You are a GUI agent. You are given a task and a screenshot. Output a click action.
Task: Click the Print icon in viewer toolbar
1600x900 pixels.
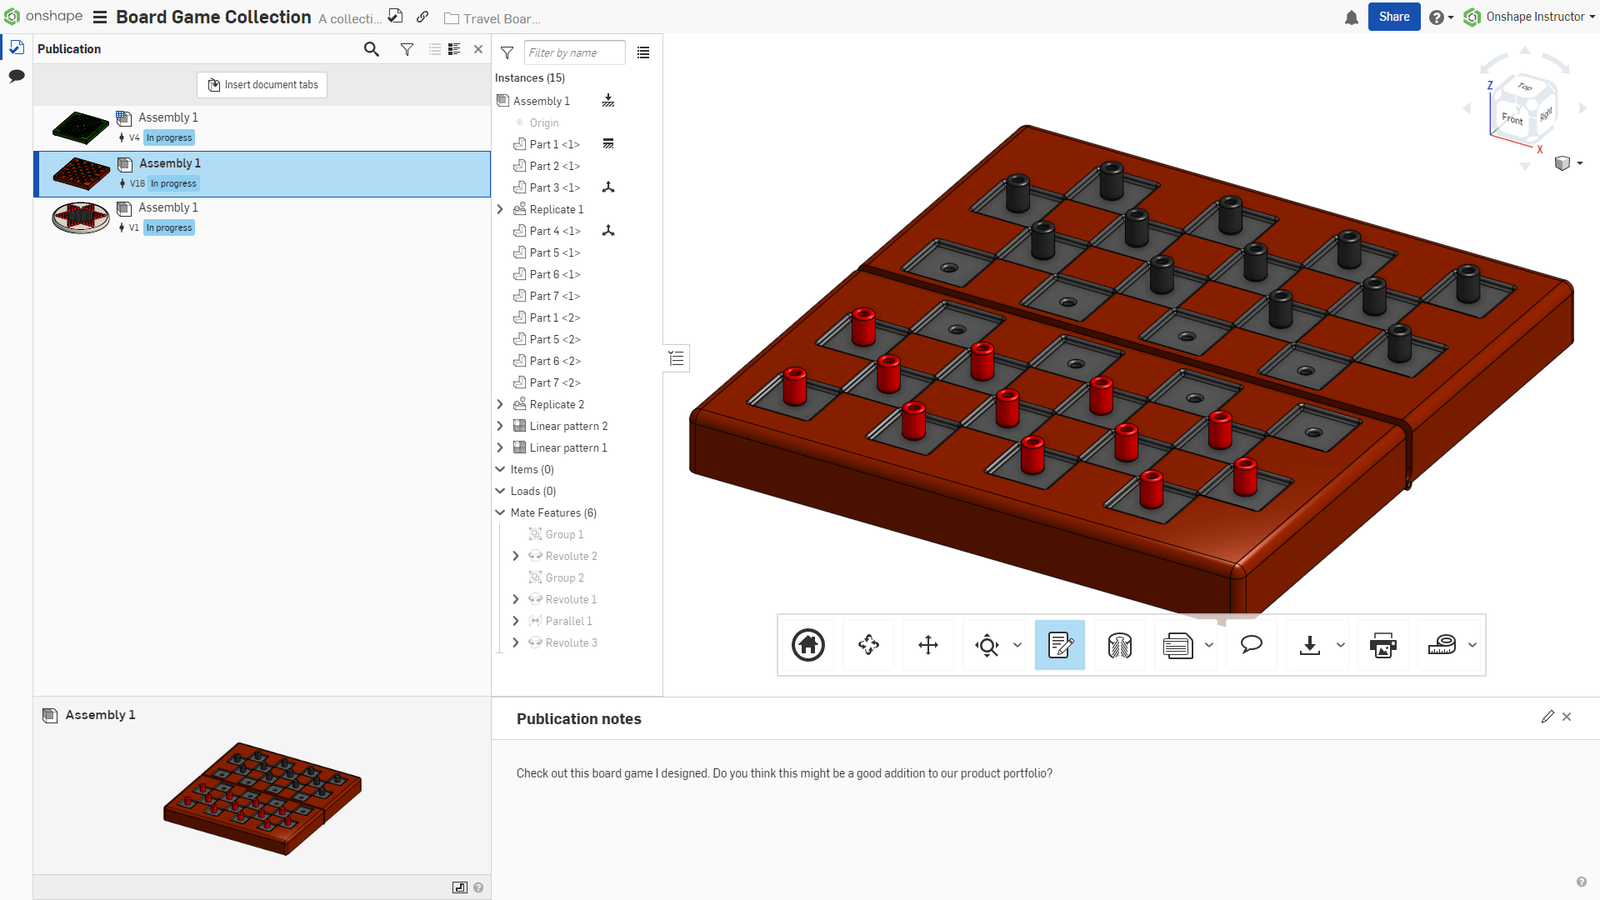click(1383, 645)
